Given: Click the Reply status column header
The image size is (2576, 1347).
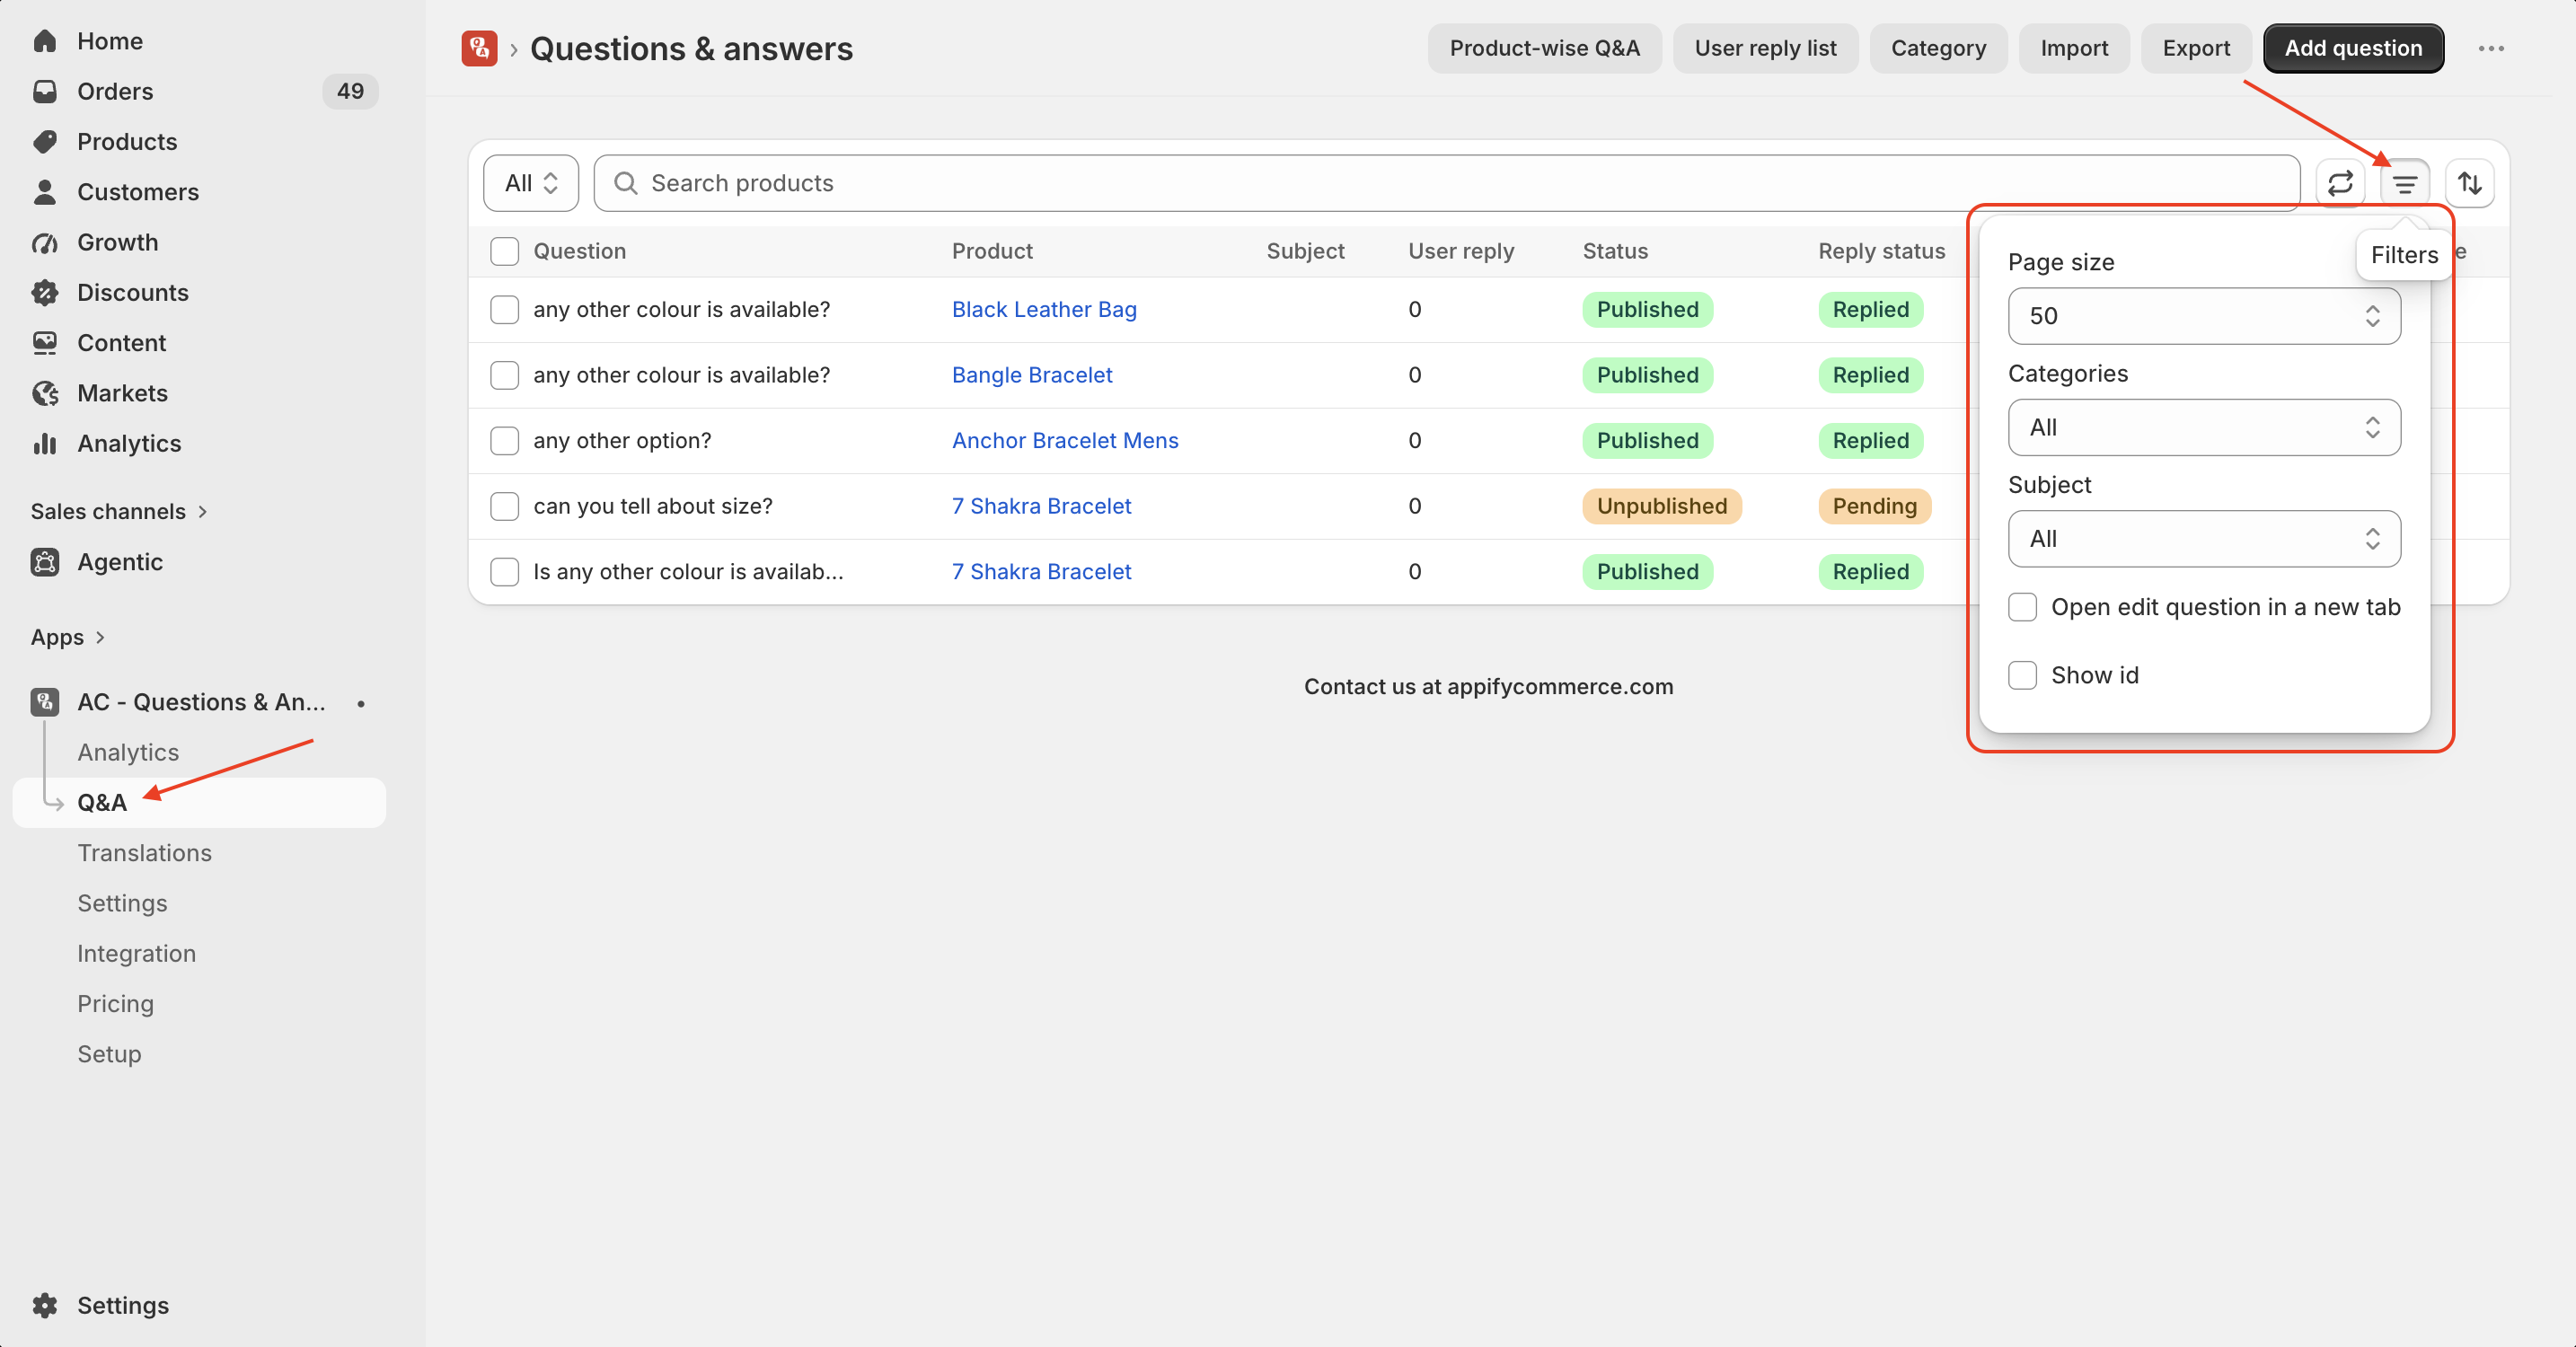Looking at the screenshot, I should point(1881,251).
